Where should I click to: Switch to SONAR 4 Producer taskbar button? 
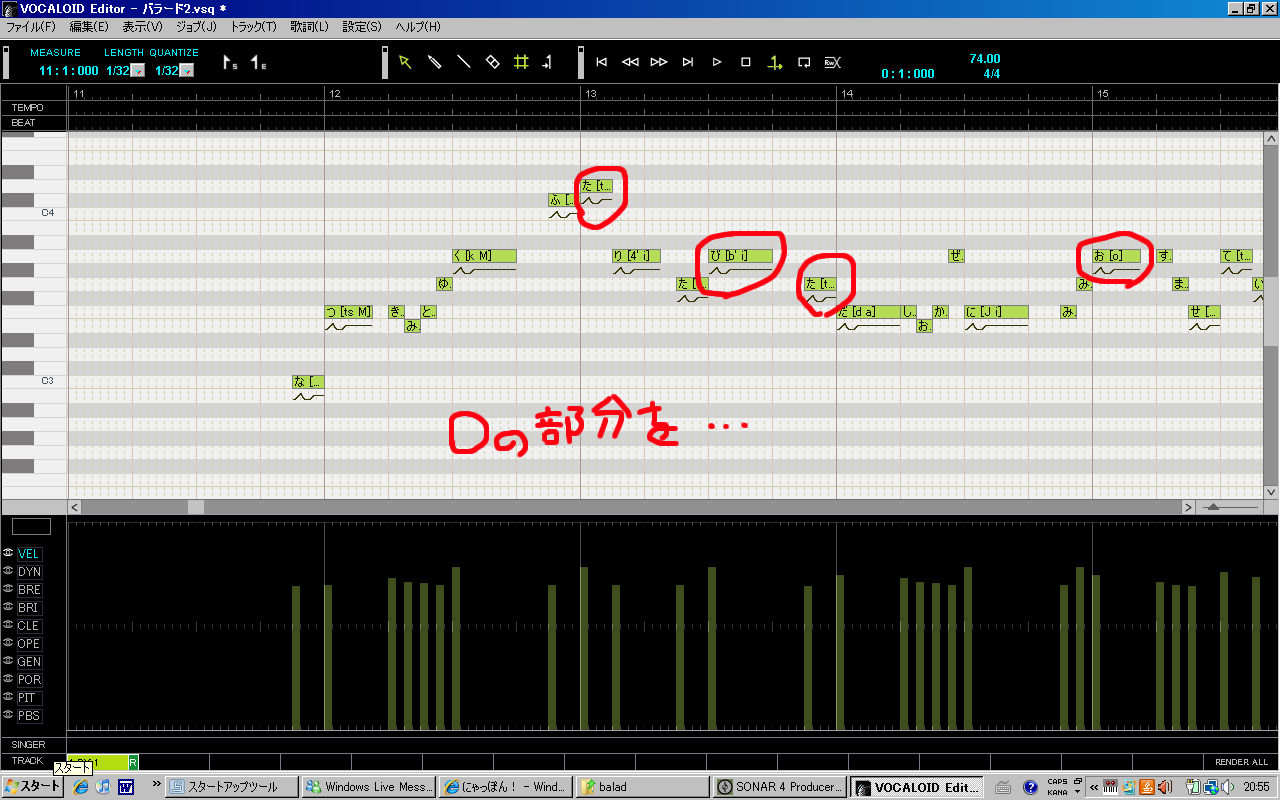click(782, 787)
